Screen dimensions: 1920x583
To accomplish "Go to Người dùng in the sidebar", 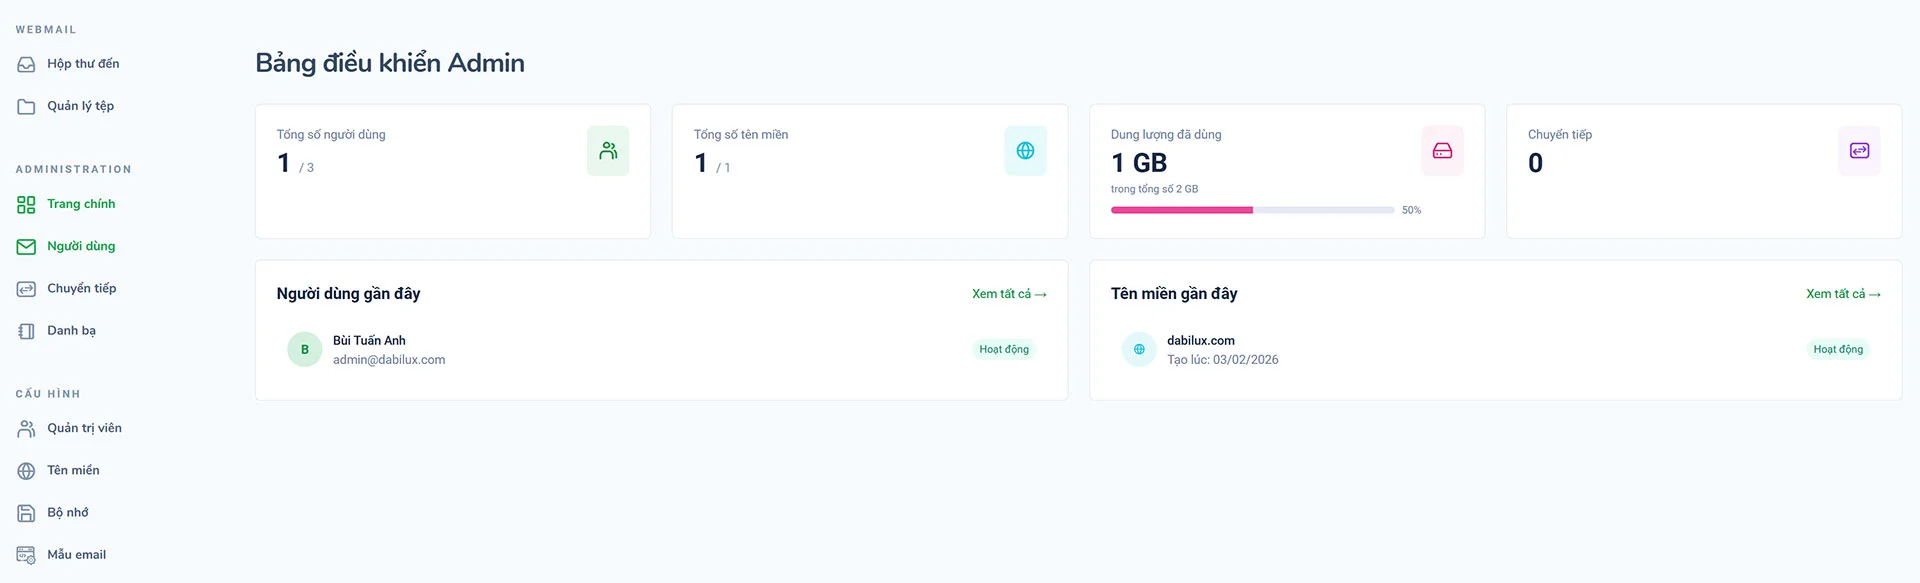I will point(80,246).
